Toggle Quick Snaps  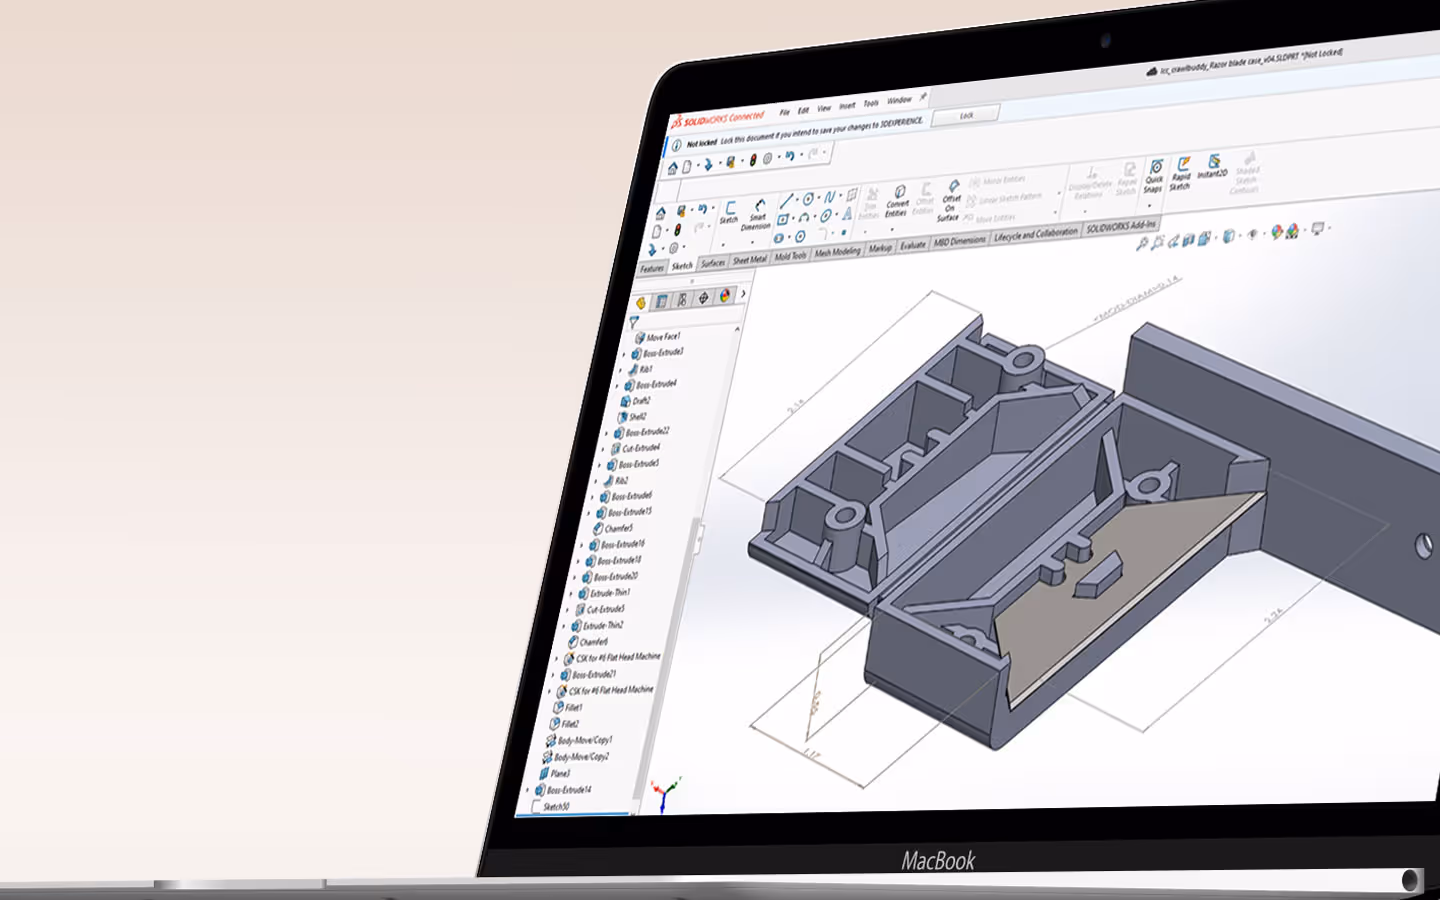(1154, 175)
